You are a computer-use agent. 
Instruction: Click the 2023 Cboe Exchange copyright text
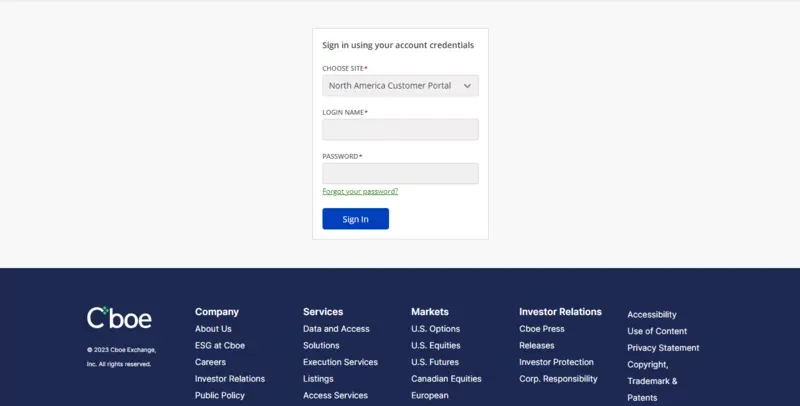[x=121, y=357]
